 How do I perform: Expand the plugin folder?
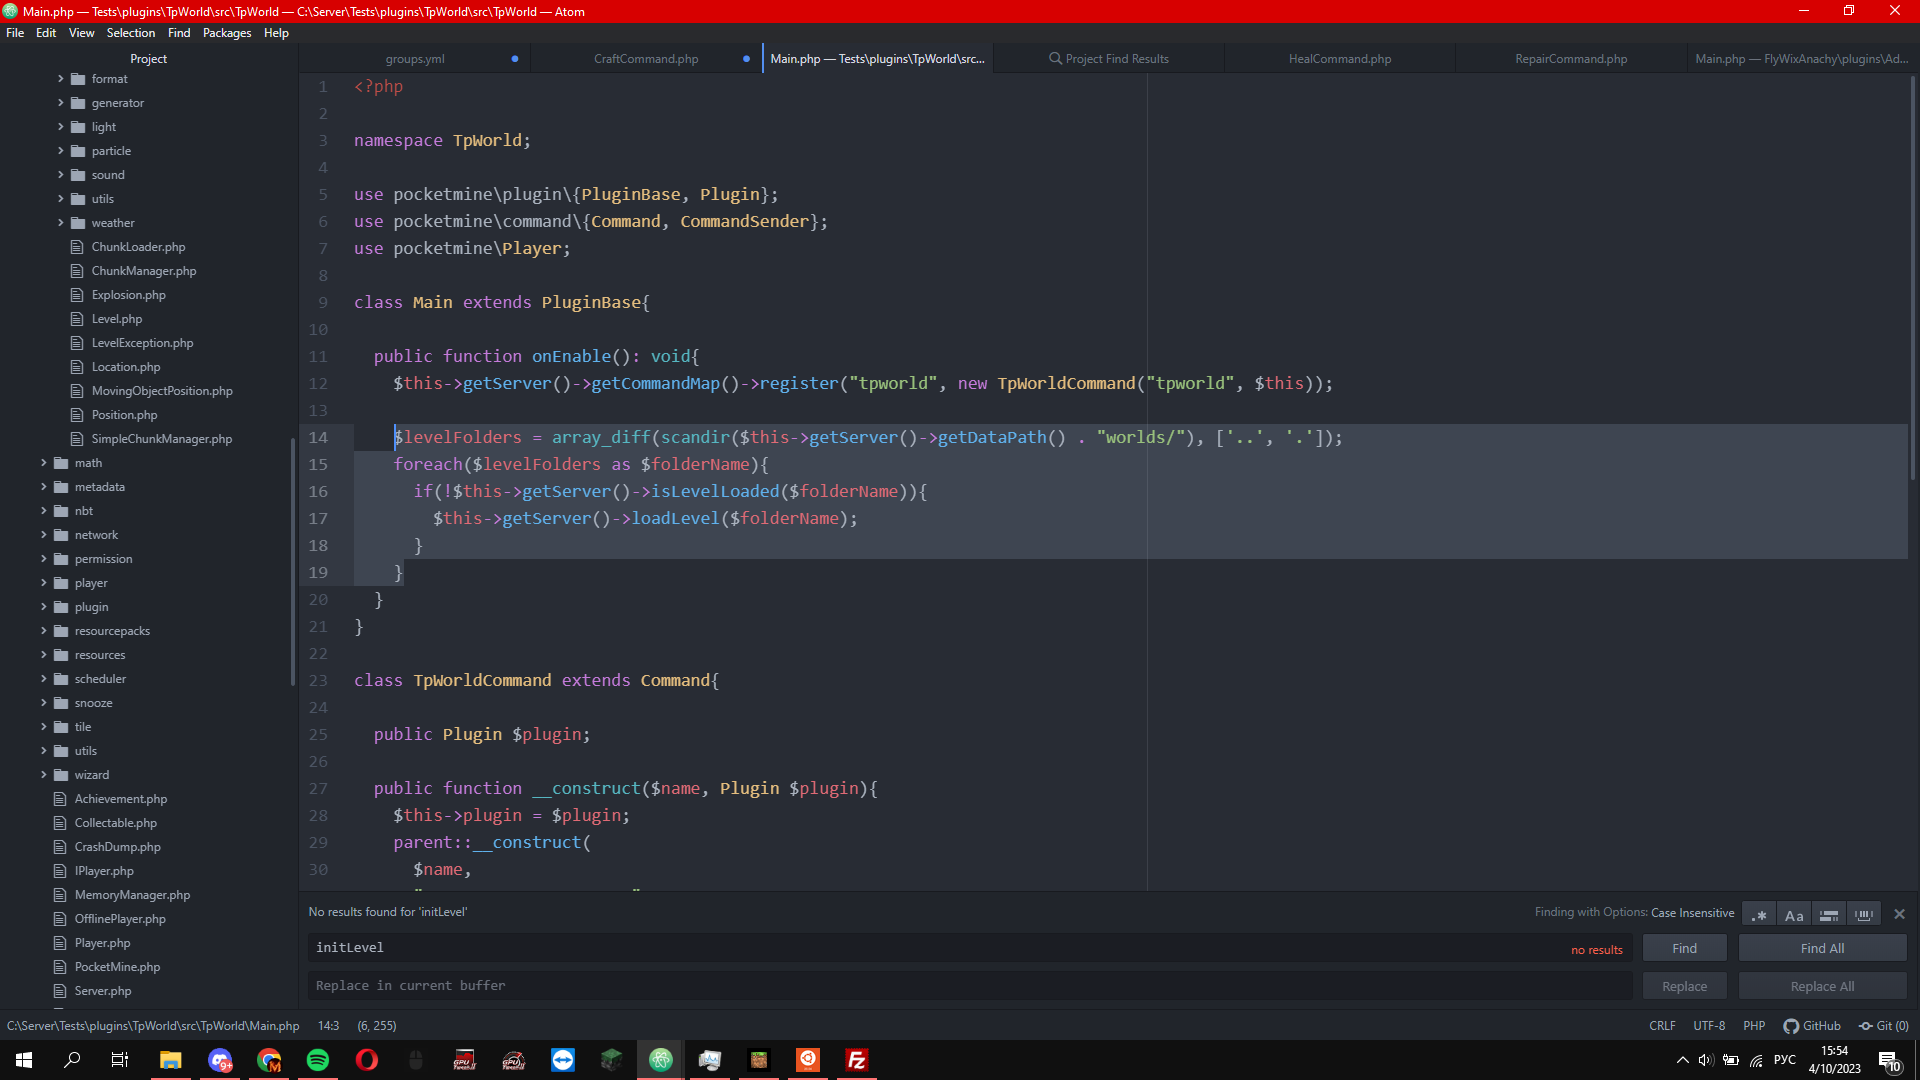[x=44, y=607]
